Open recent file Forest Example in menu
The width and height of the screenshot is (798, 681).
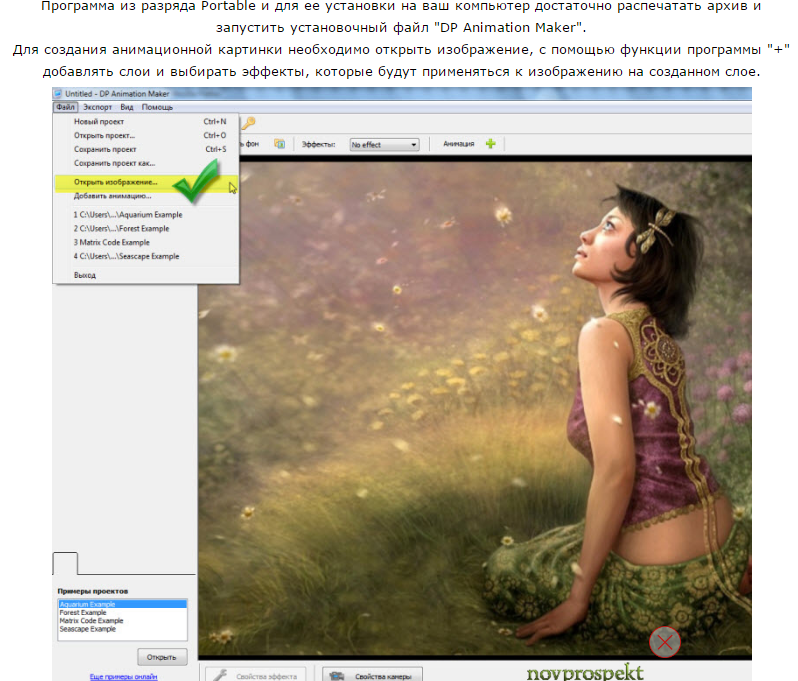tap(146, 229)
